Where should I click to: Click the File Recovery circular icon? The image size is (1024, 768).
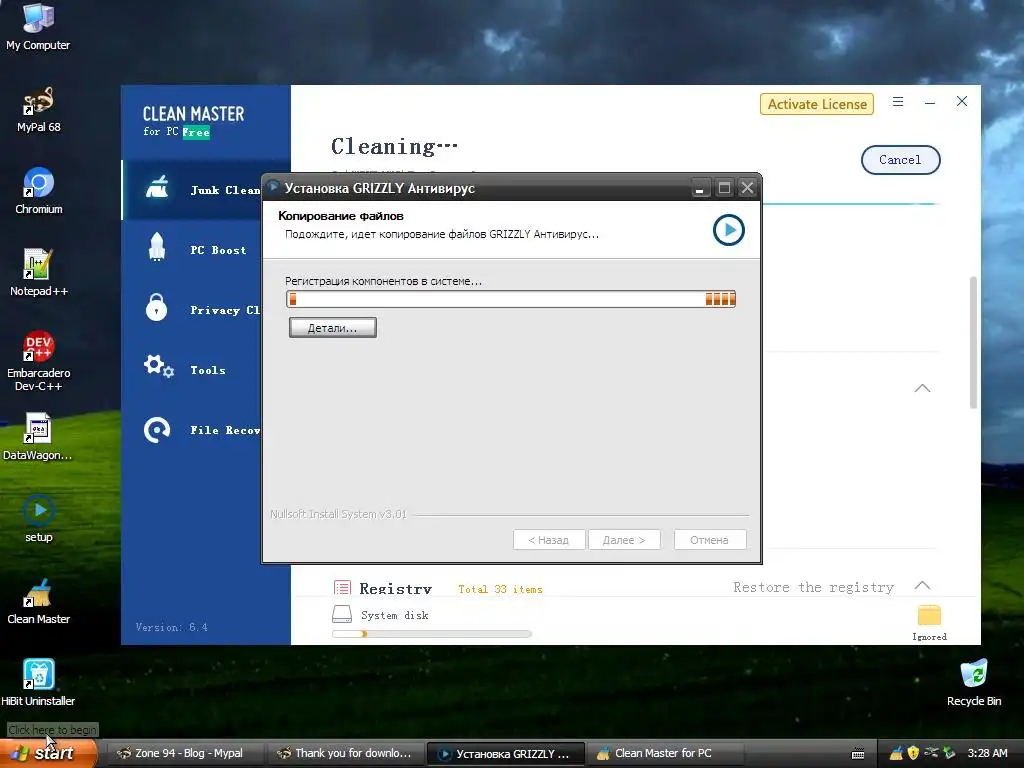click(157, 430)
